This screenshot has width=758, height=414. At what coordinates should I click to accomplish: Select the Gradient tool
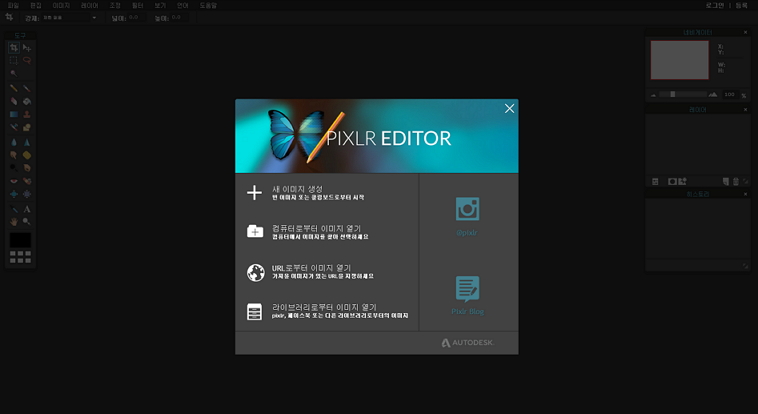[14, 114]
